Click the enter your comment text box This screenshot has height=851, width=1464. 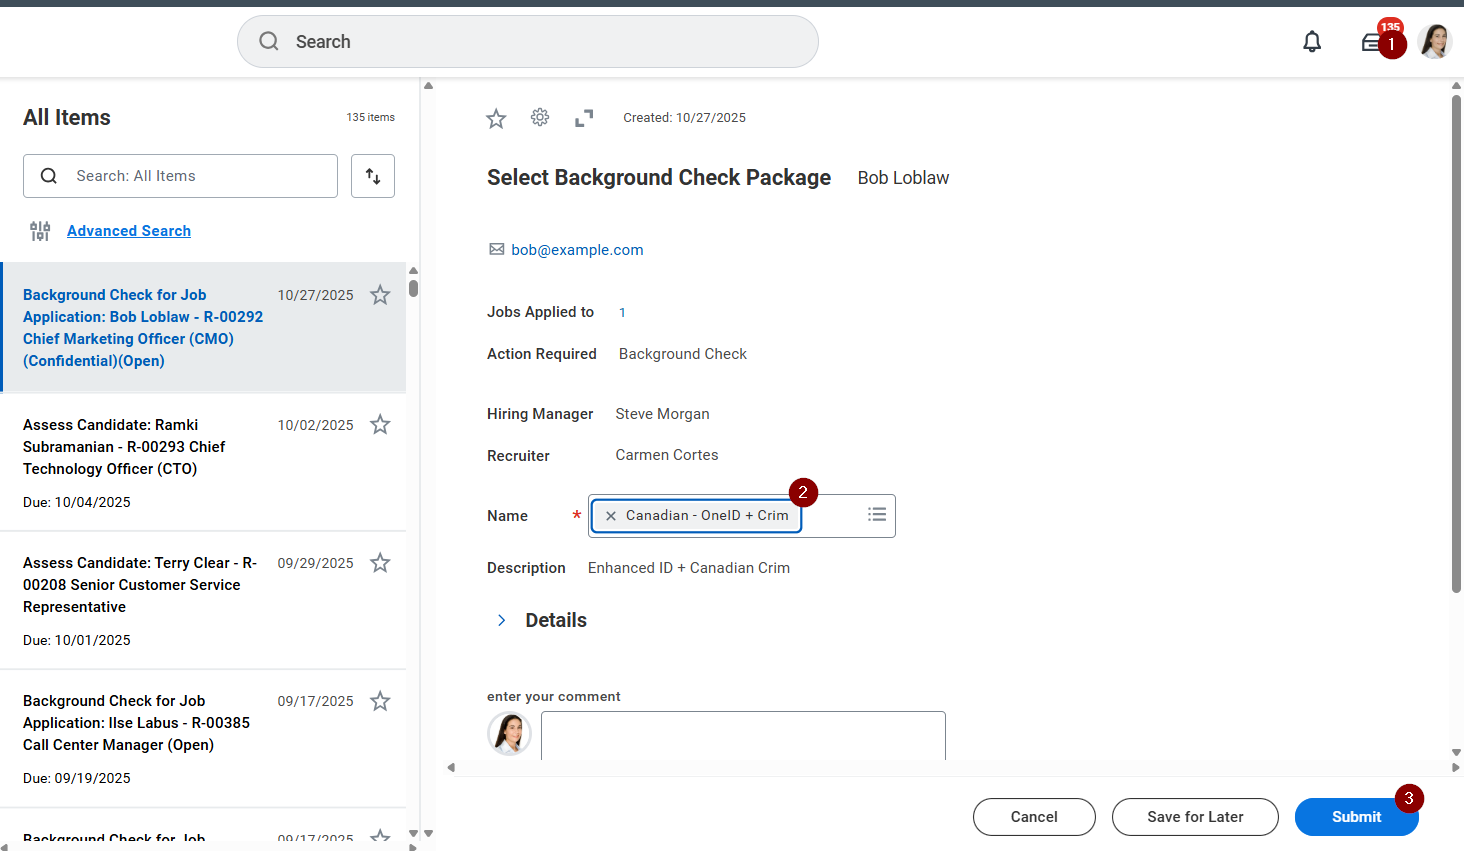[743, 735]
